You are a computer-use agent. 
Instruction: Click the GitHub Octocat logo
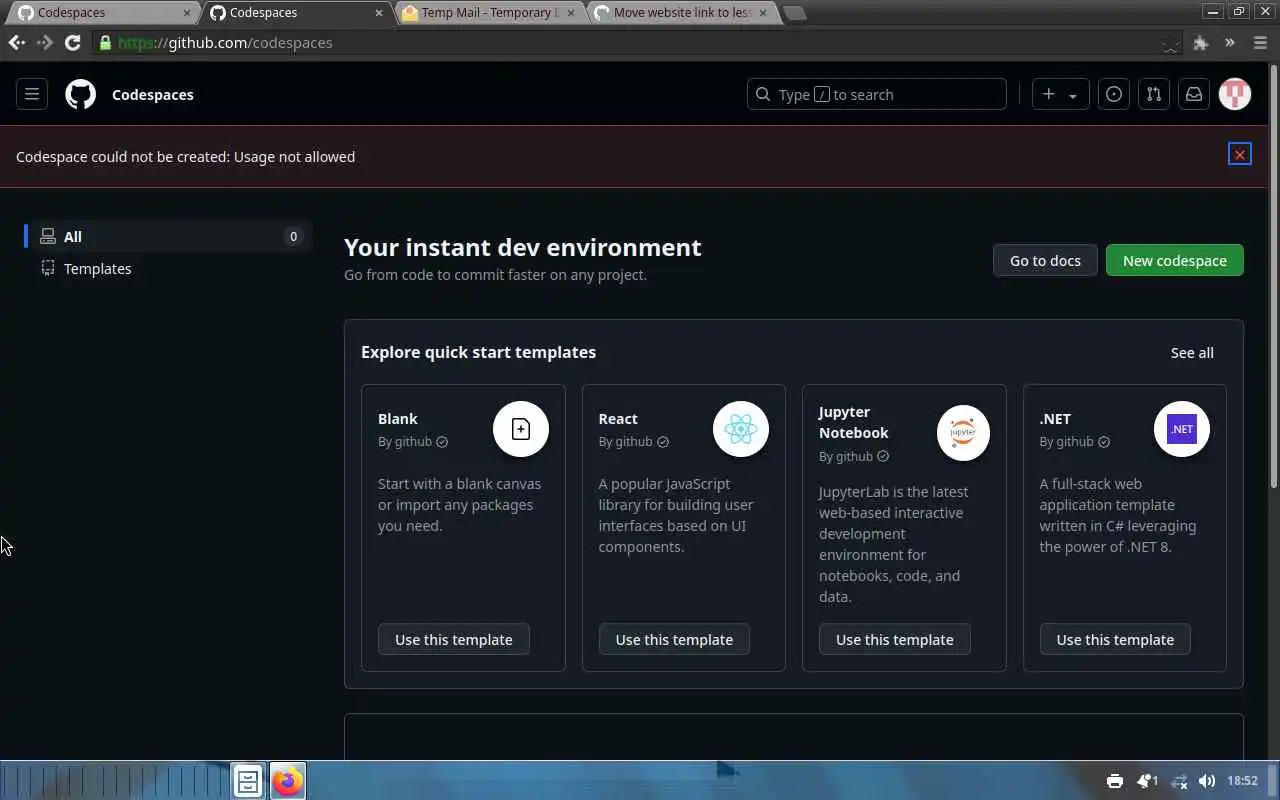tap(81, 94)
